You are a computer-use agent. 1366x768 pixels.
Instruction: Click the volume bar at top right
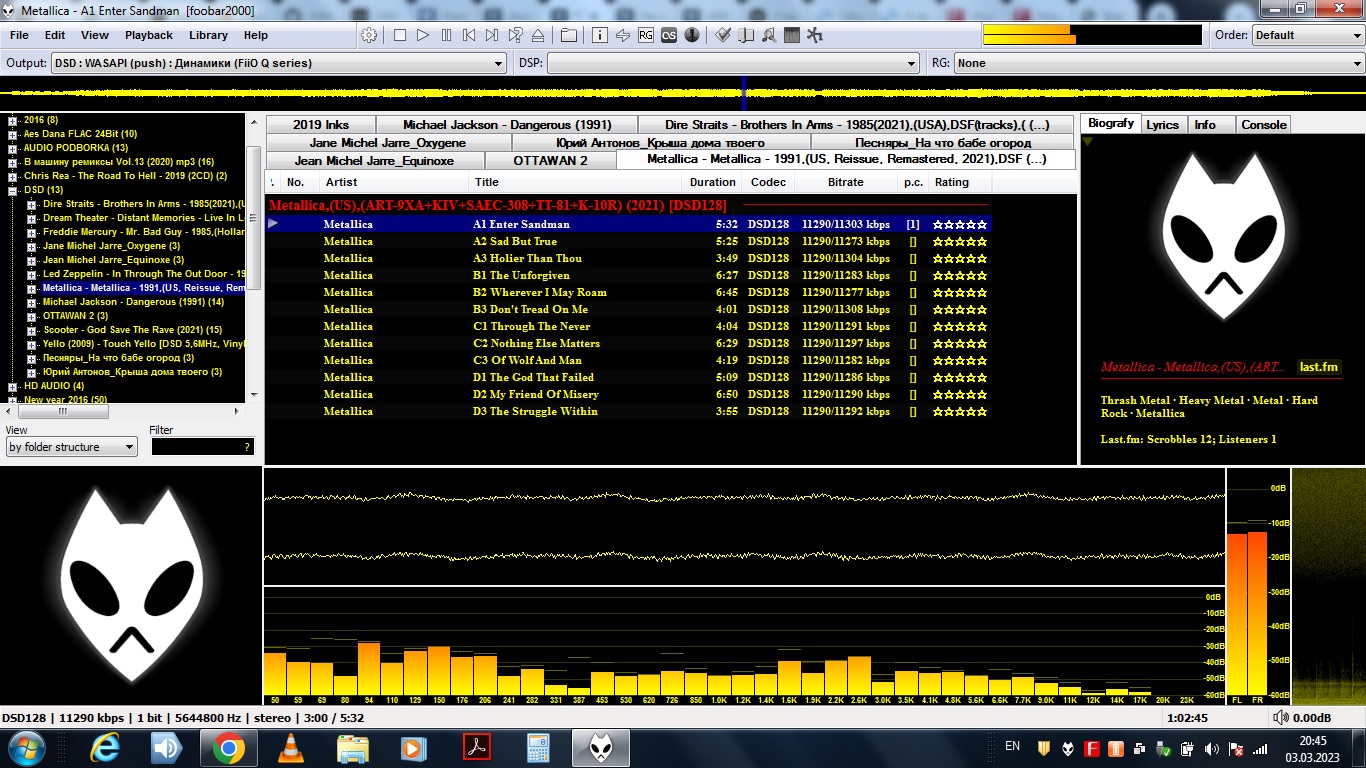[1092, 35]
